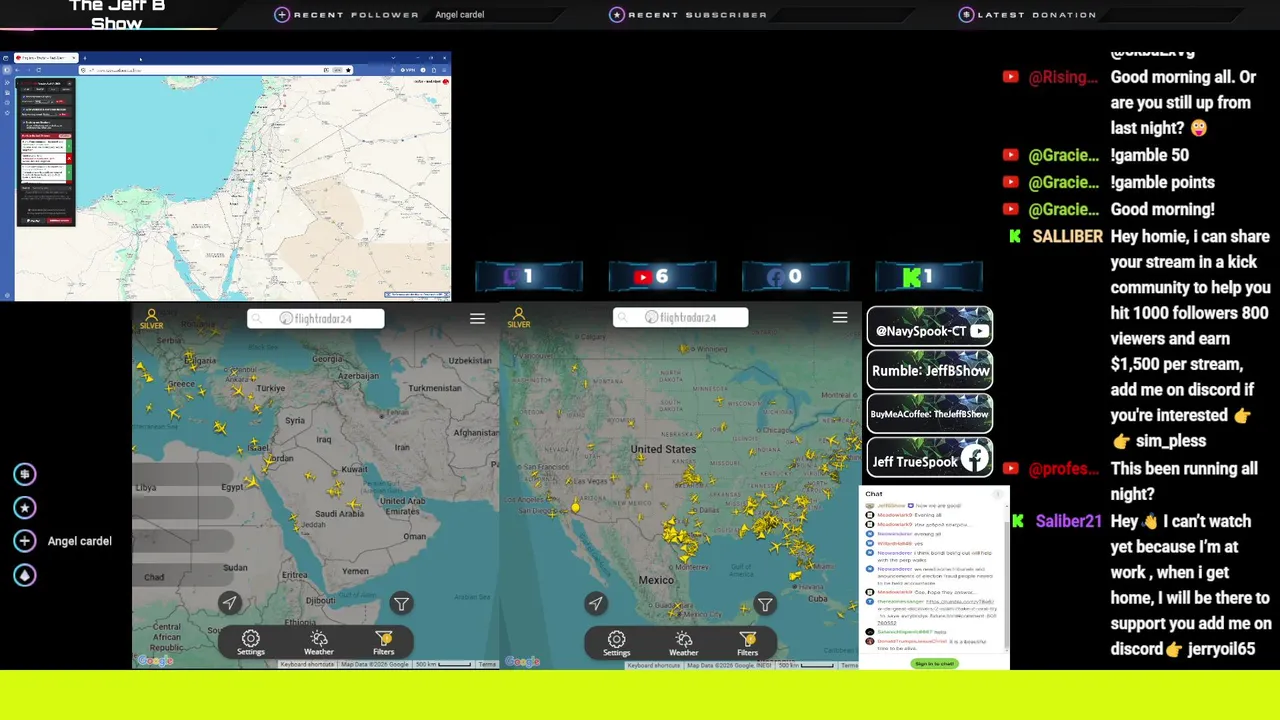Open Weather on the Middle East map toolbar
Image resolution: width=1280 pixels, height=720 pixels.
[319, 643]
